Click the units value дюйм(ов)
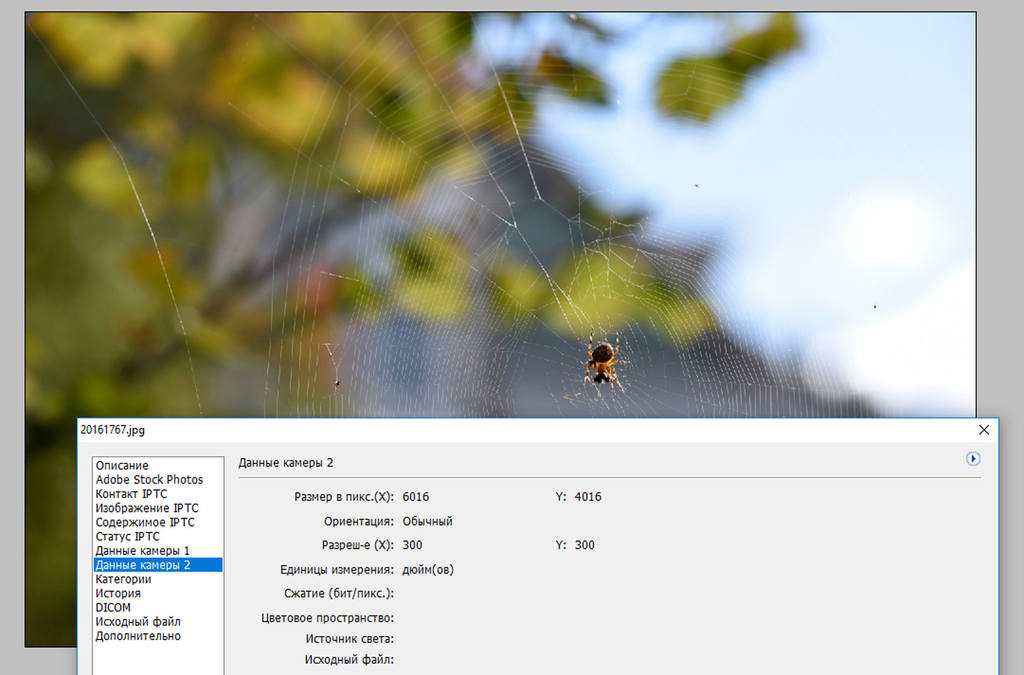Viewport: 1024px width, 675px height. [x=428, y=570]
